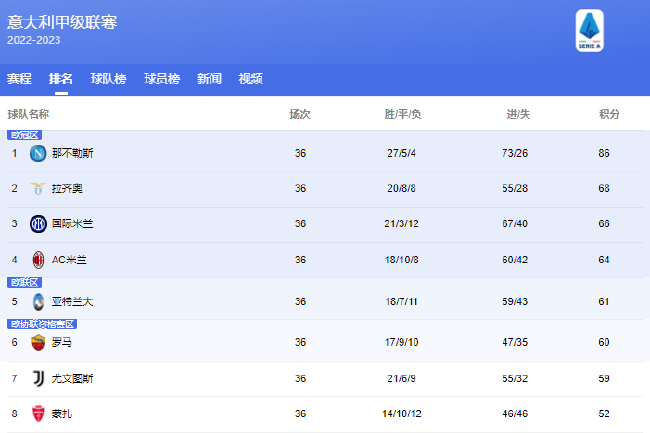Open the 球员榜 player stats tab
The image size is (650, 433).
[x=161, y=79]
